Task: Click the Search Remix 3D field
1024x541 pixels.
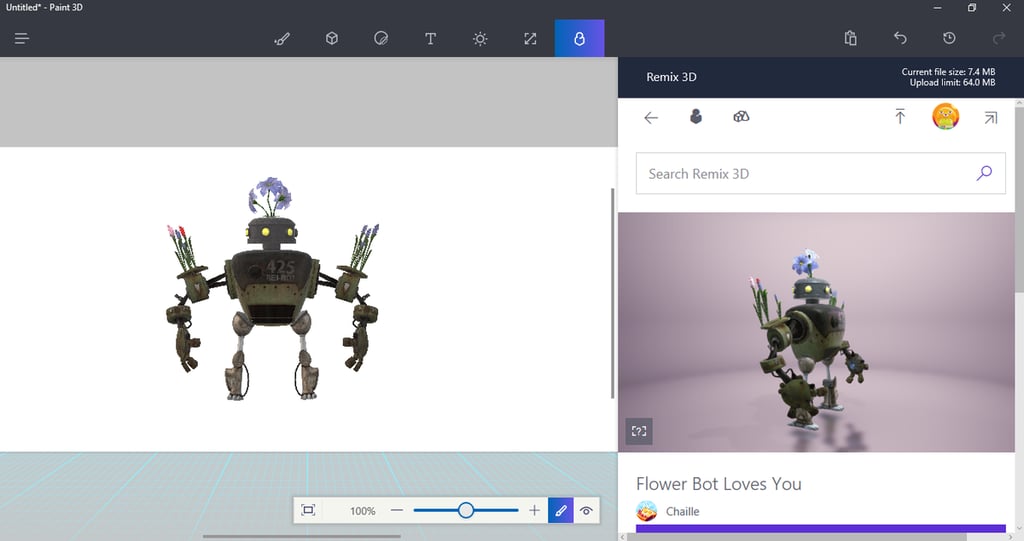Action: click(820, 173)
